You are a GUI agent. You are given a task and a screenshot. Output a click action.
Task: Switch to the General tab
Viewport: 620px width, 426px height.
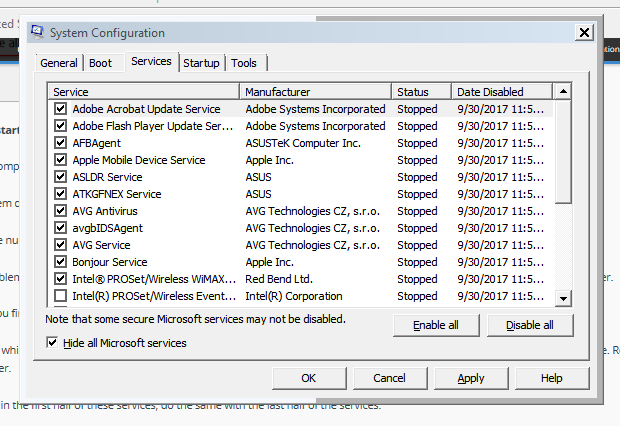59,63
